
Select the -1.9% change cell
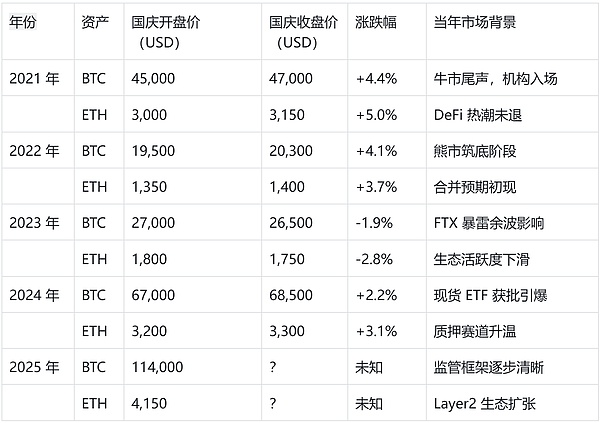coord(374,223)
